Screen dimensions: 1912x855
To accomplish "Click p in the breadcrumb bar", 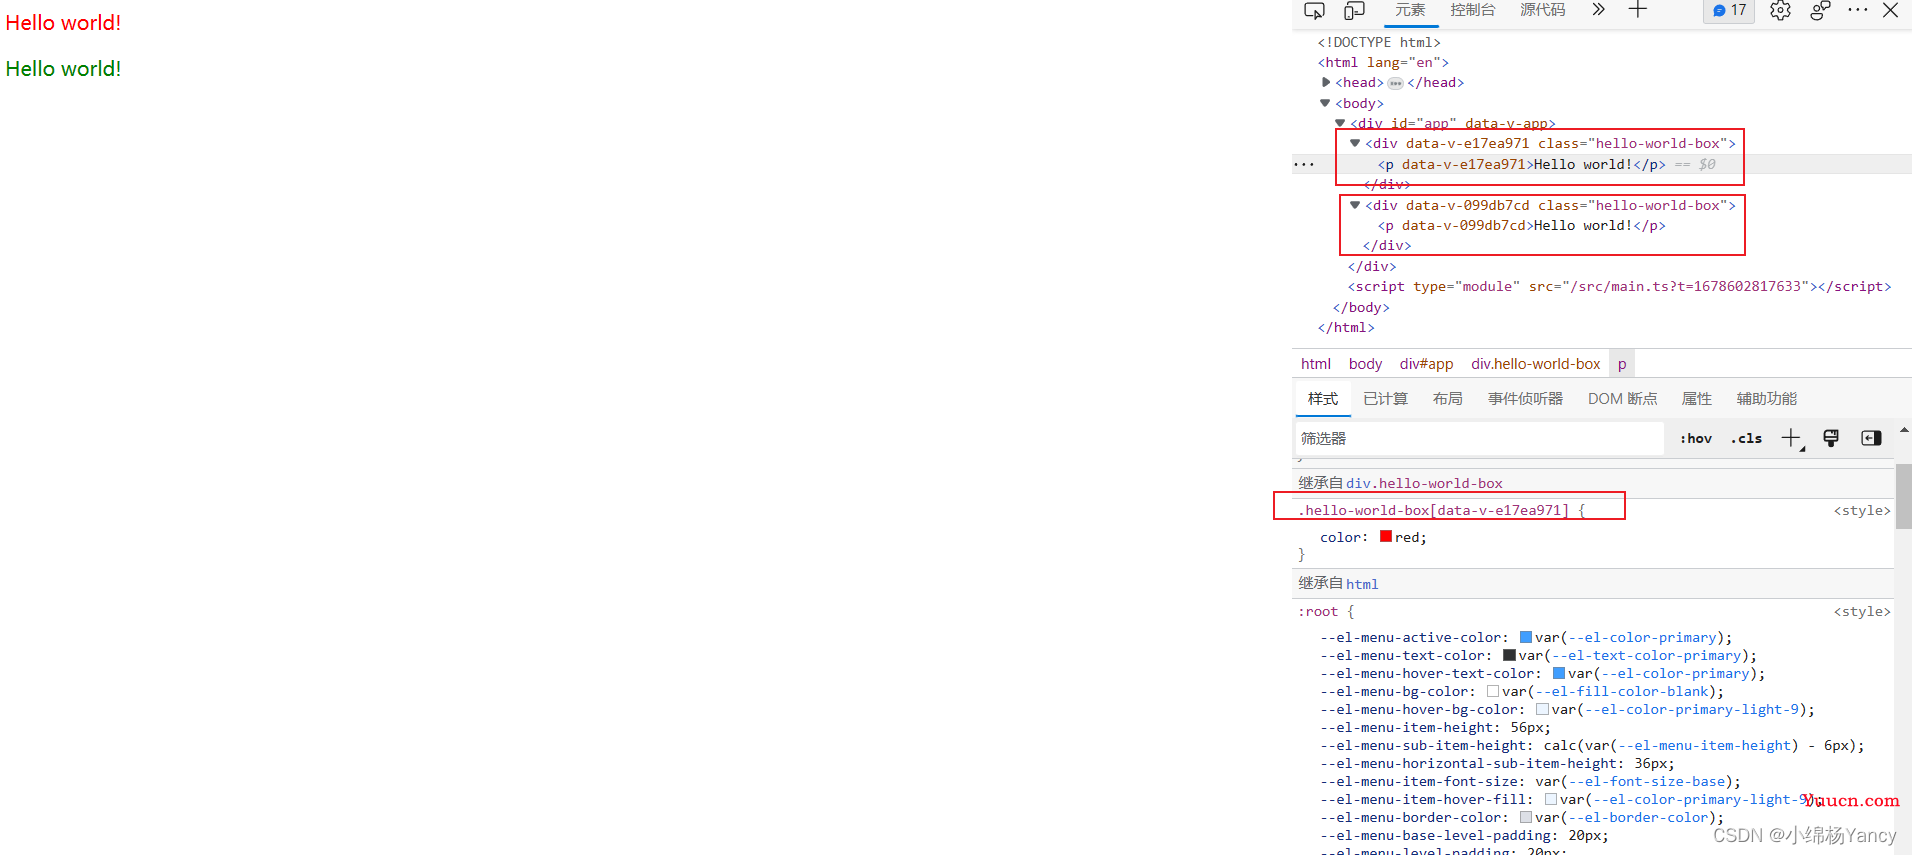I will pyautogui.click(x=1622, y=364).
